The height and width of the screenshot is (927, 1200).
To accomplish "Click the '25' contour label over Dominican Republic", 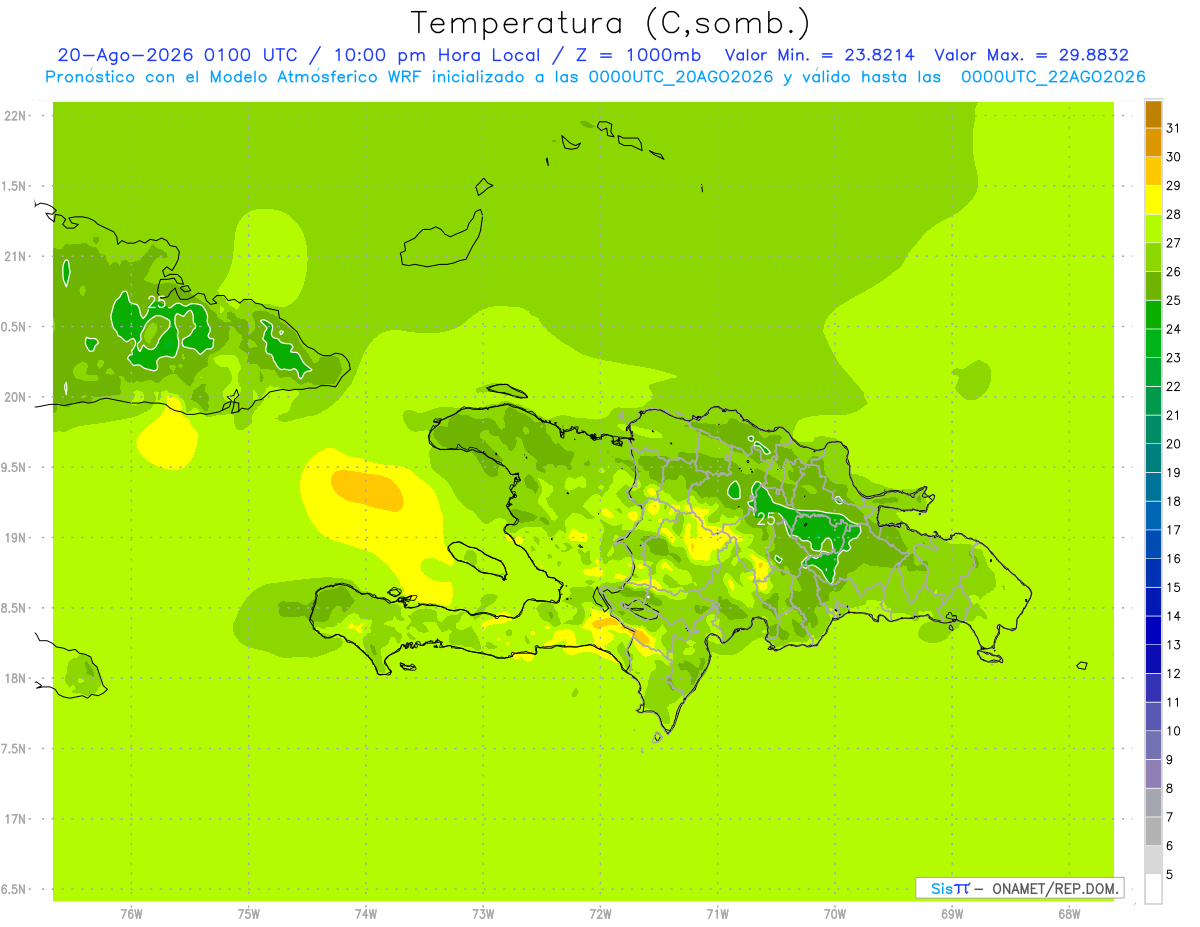I will tap(766, 519).
